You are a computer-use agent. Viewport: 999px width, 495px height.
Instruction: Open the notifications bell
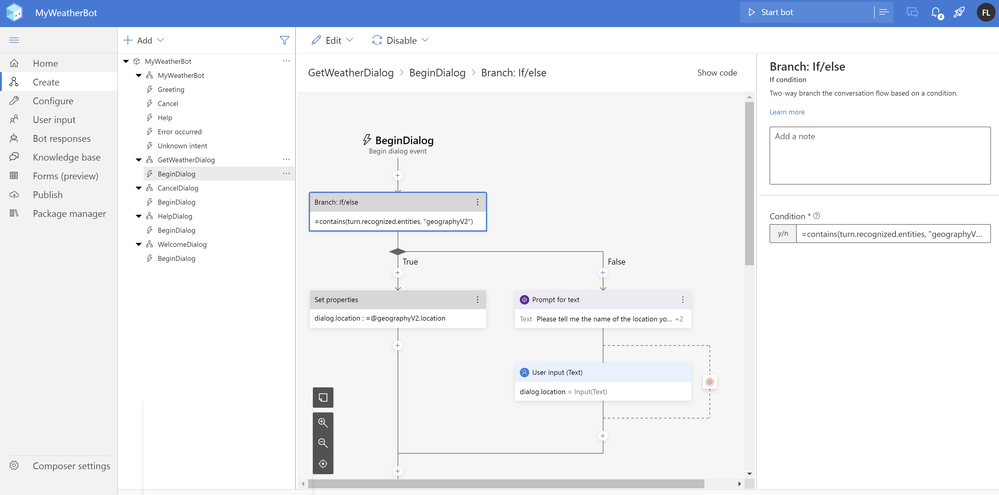(936, 12)
